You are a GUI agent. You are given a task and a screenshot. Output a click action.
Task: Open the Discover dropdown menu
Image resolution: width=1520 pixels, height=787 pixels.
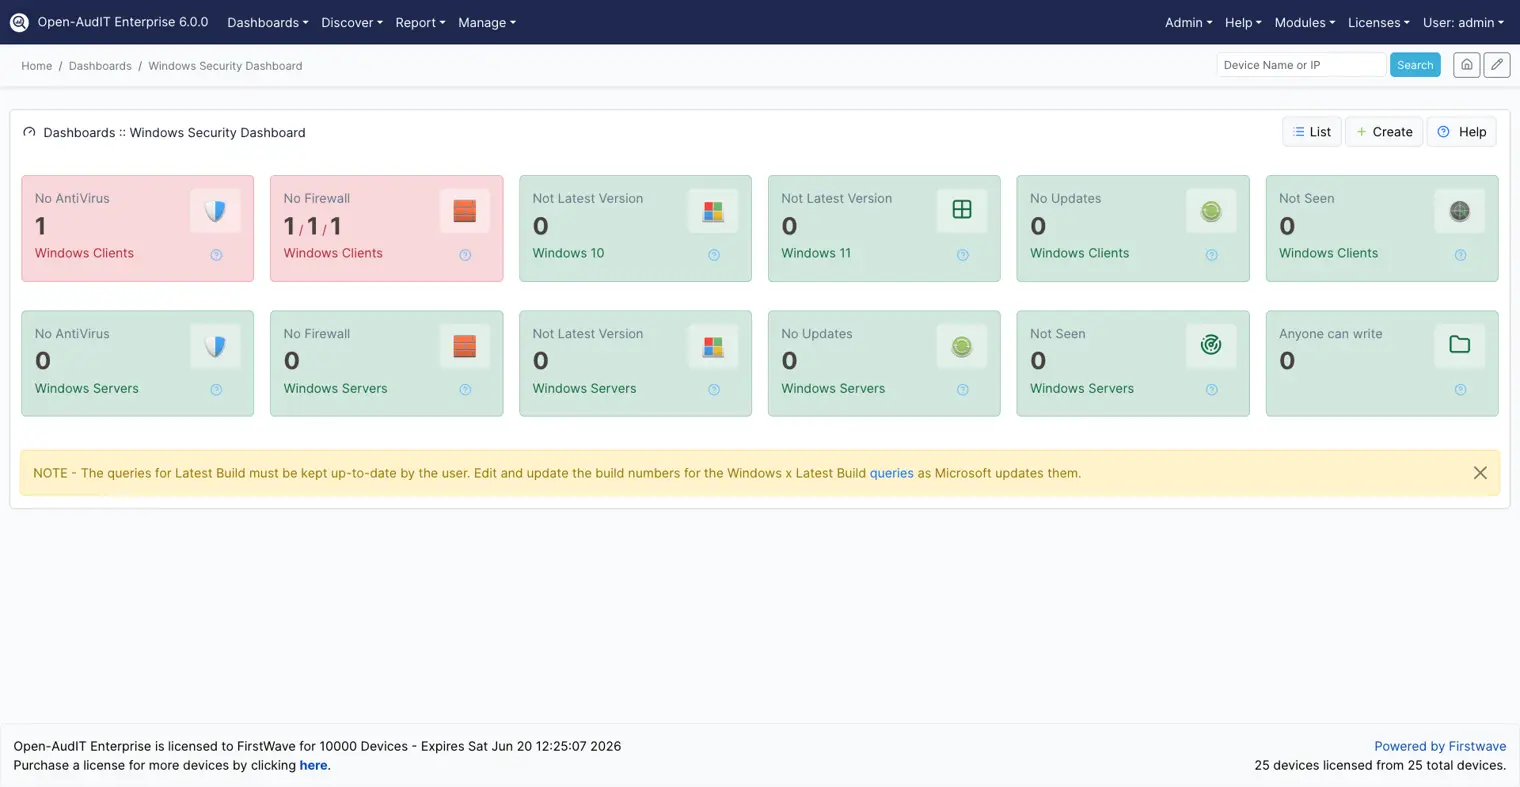coord(352,22)
